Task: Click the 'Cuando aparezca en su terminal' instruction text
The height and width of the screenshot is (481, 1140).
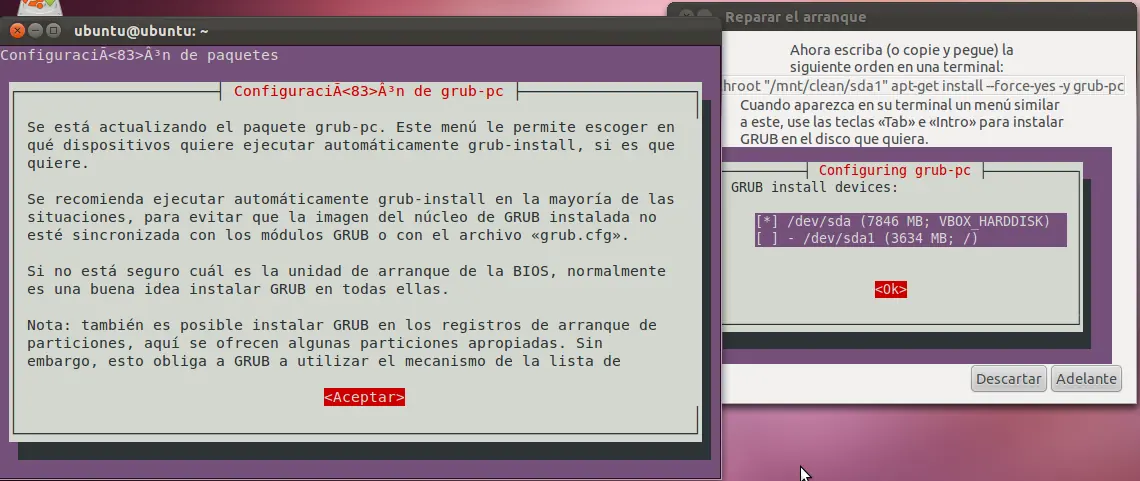Action: [x=902, y=122]
